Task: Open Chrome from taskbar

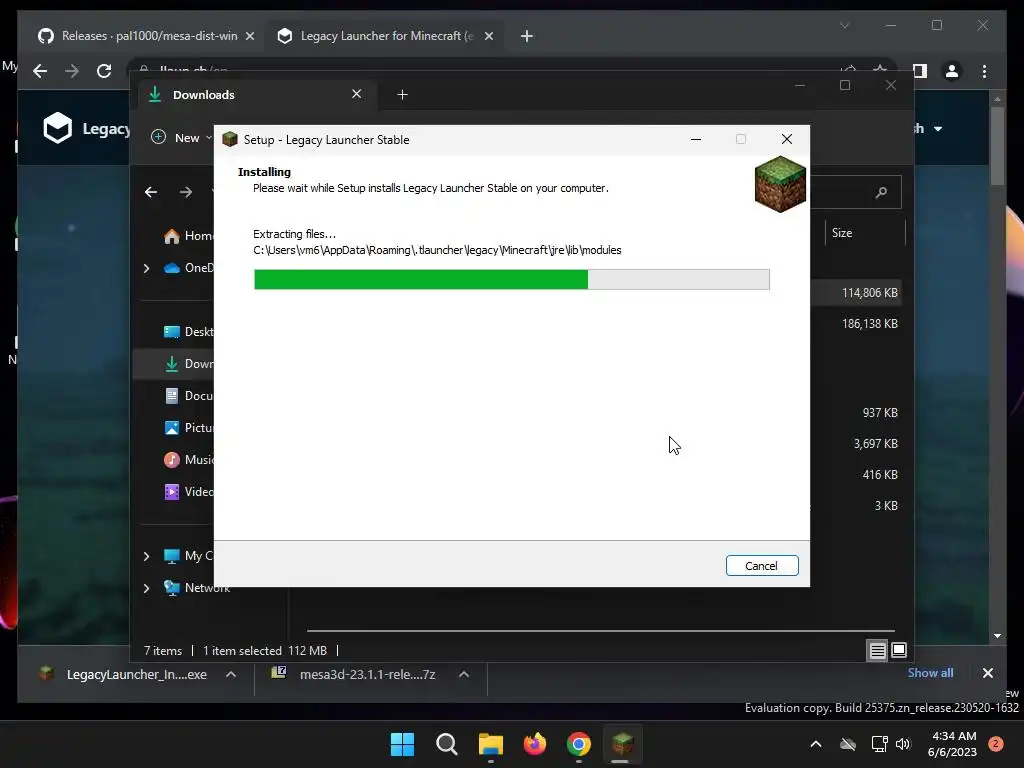Action: pyautogui.click(x=579, y=744)
